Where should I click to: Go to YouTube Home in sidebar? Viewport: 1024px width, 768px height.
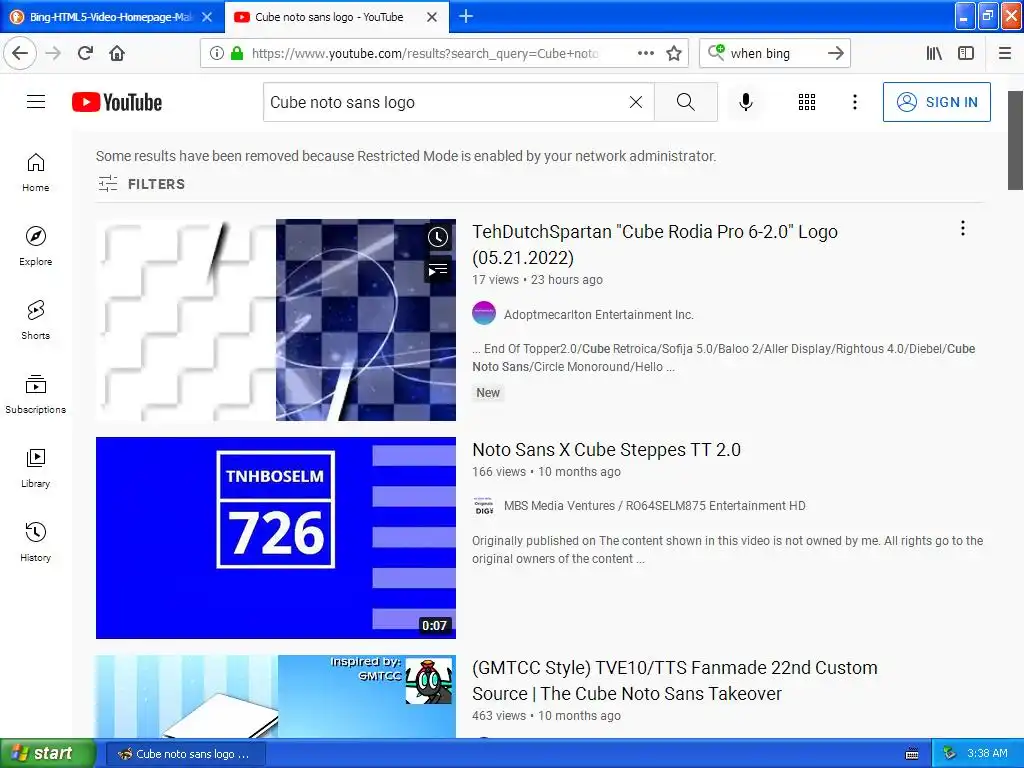(36, 172)
